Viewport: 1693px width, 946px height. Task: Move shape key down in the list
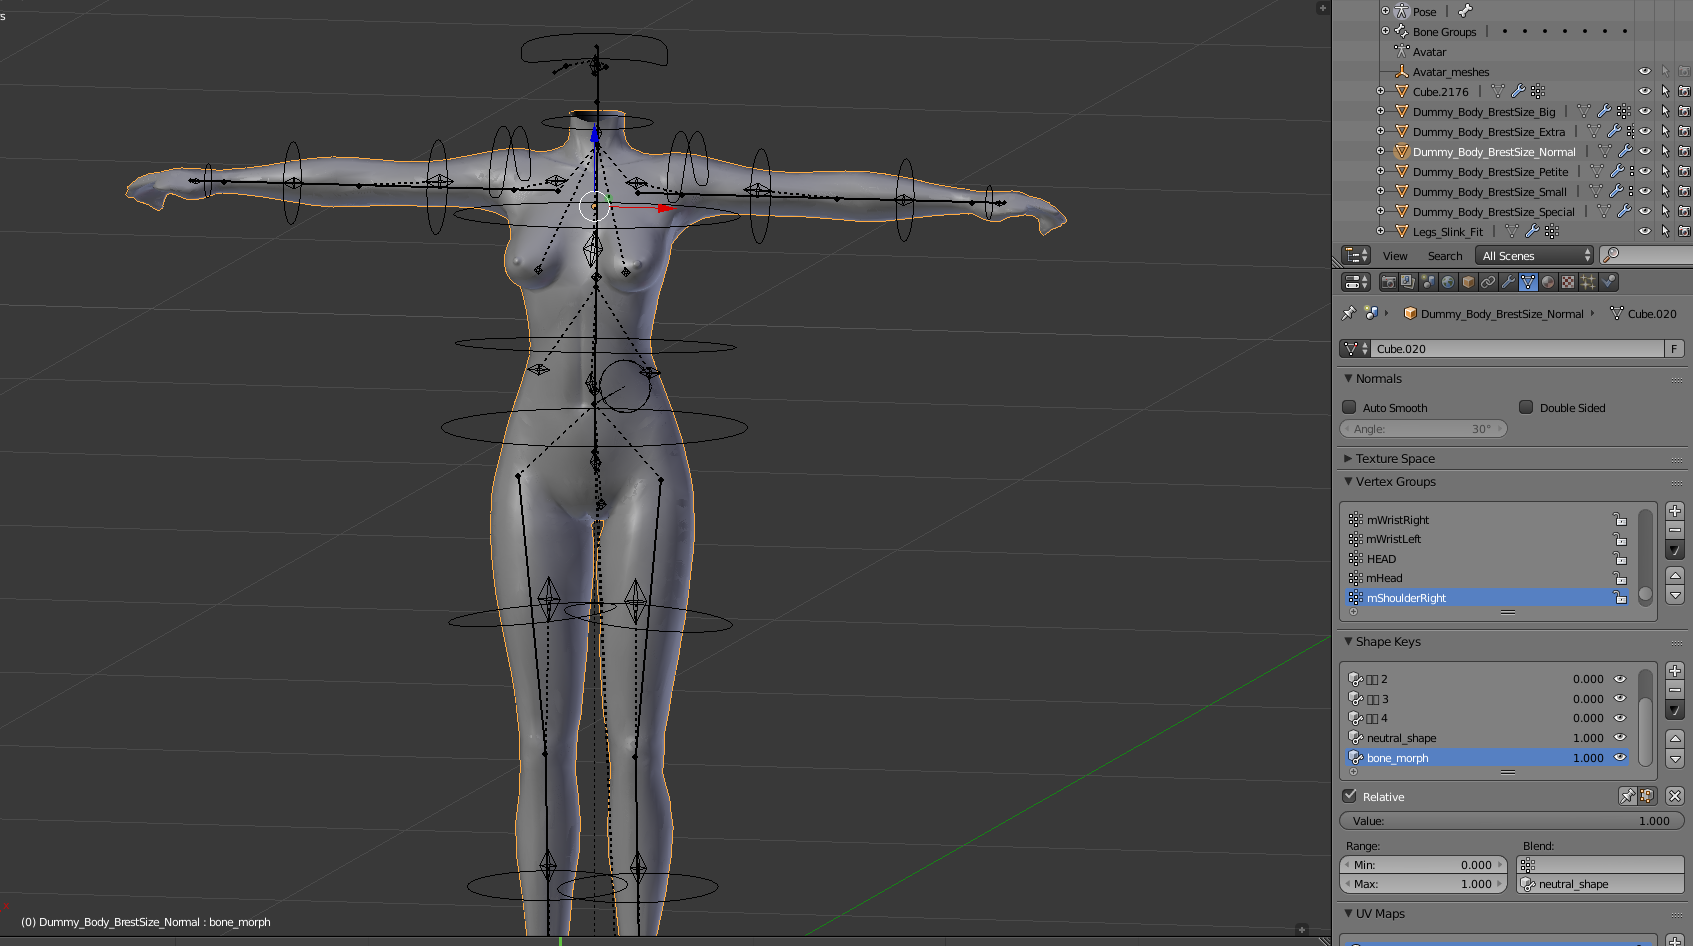tap(1675, 758)
